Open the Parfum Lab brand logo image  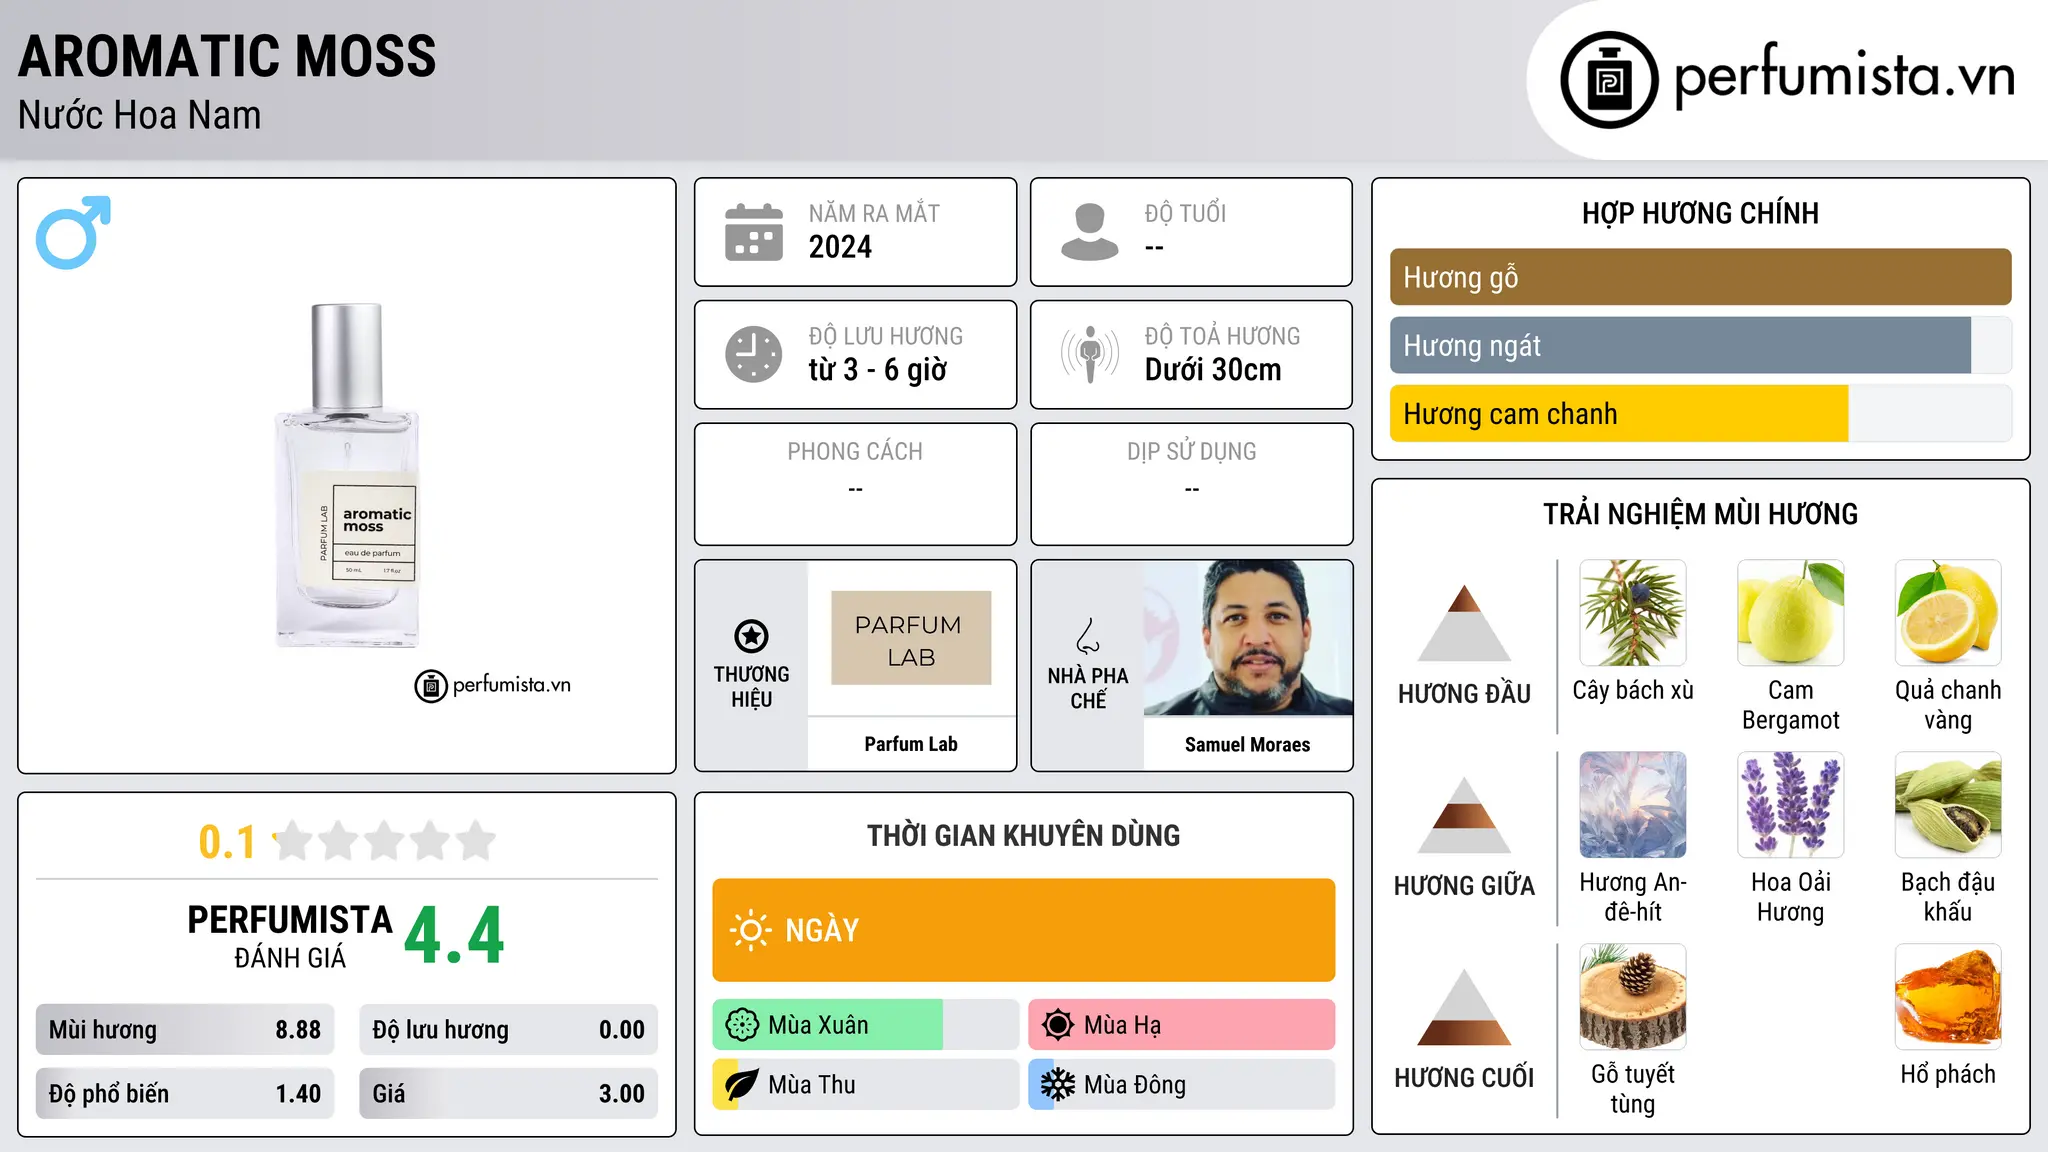click(x=911, y=638)
